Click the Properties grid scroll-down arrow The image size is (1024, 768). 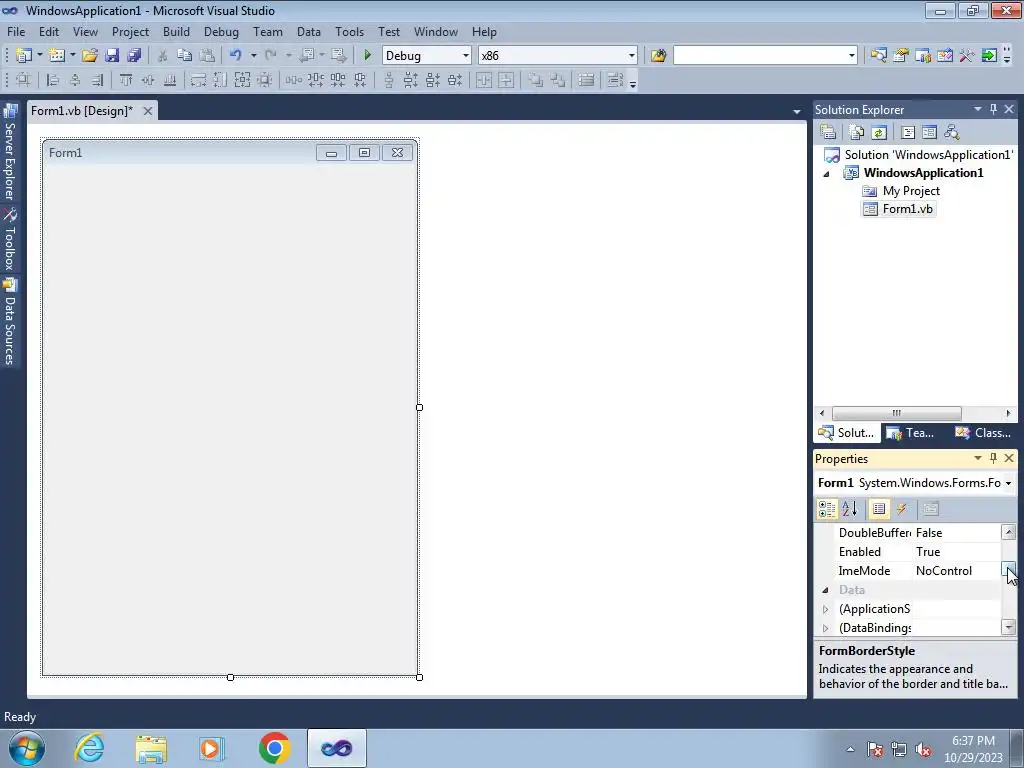pos(1008,628)
